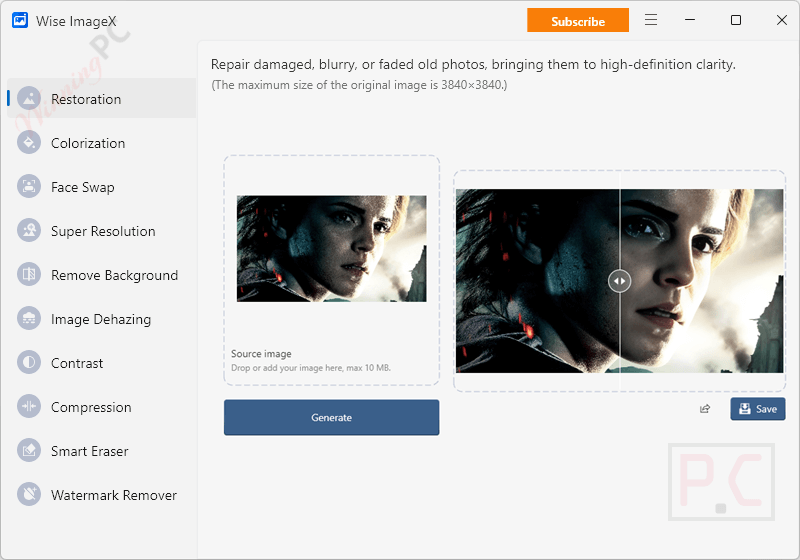800x560 pixels.
Task: Minimize the Wise ImageX window
Action: click(690, 20)
